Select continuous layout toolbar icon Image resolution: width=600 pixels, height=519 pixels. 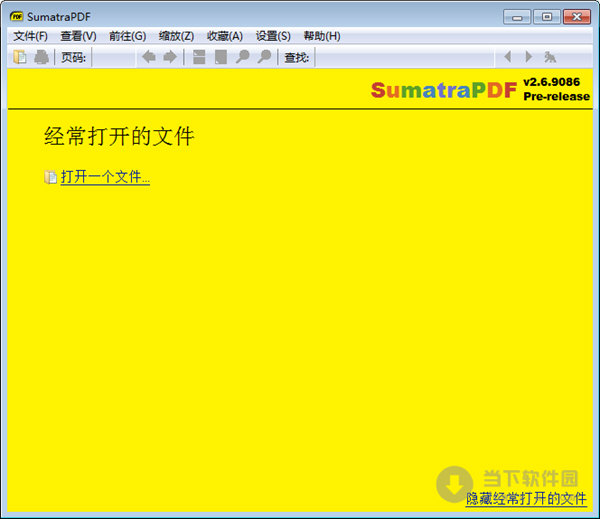[x=199, y=57]
